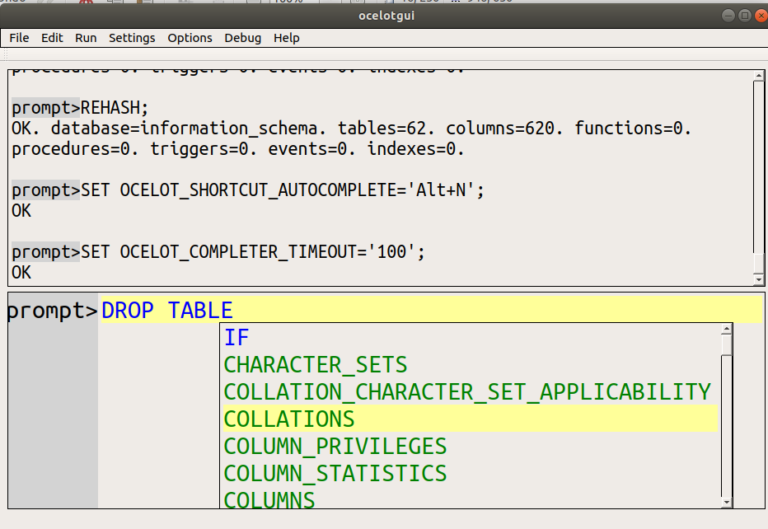Open the File menu
Viewport: 768px width, 529px height.
(x=19, y=38)
